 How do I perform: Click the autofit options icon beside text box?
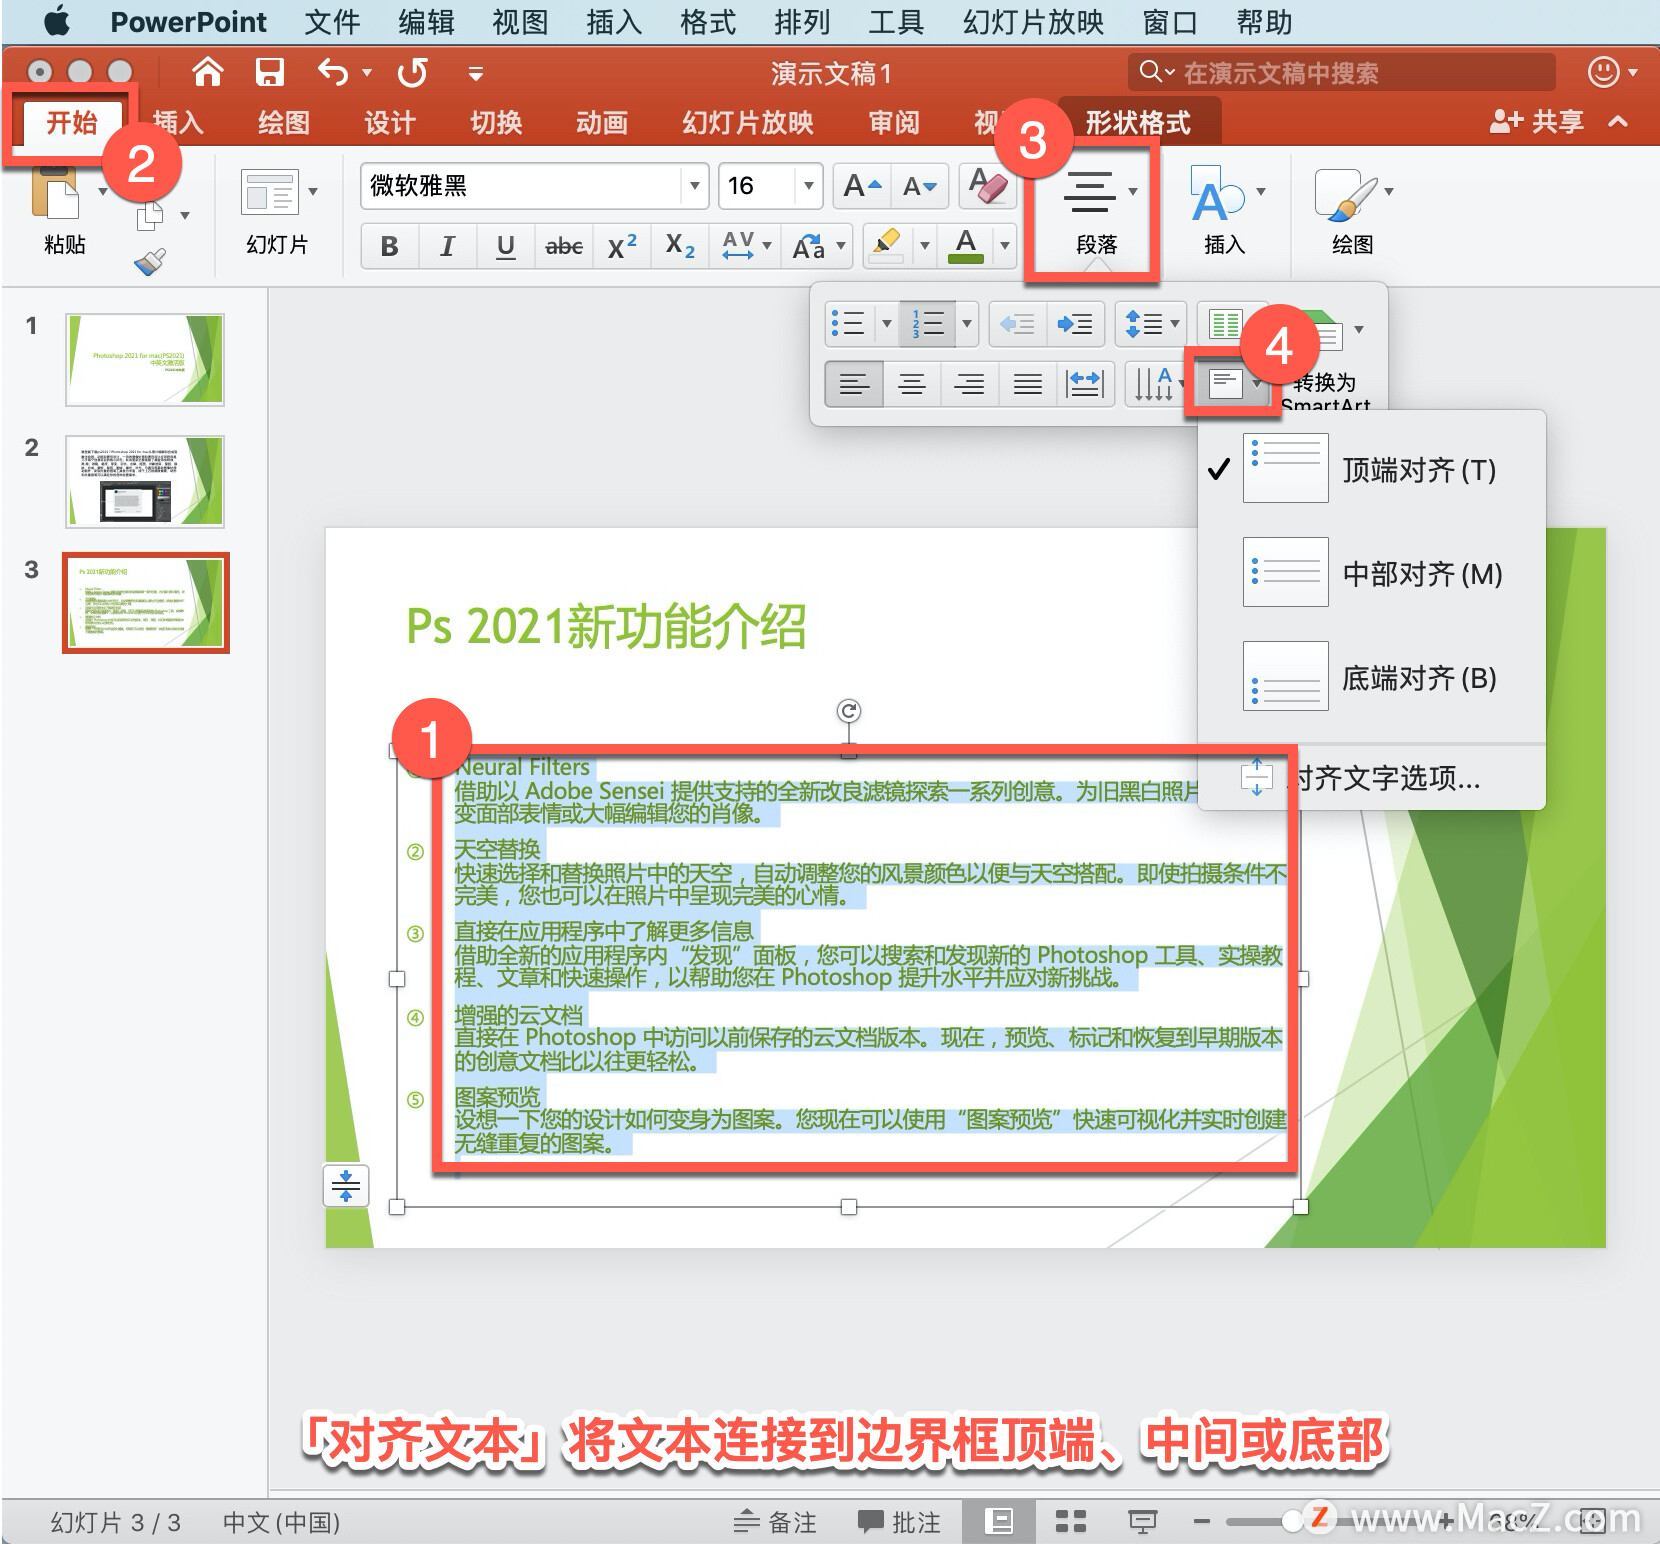pos(346,1186)
